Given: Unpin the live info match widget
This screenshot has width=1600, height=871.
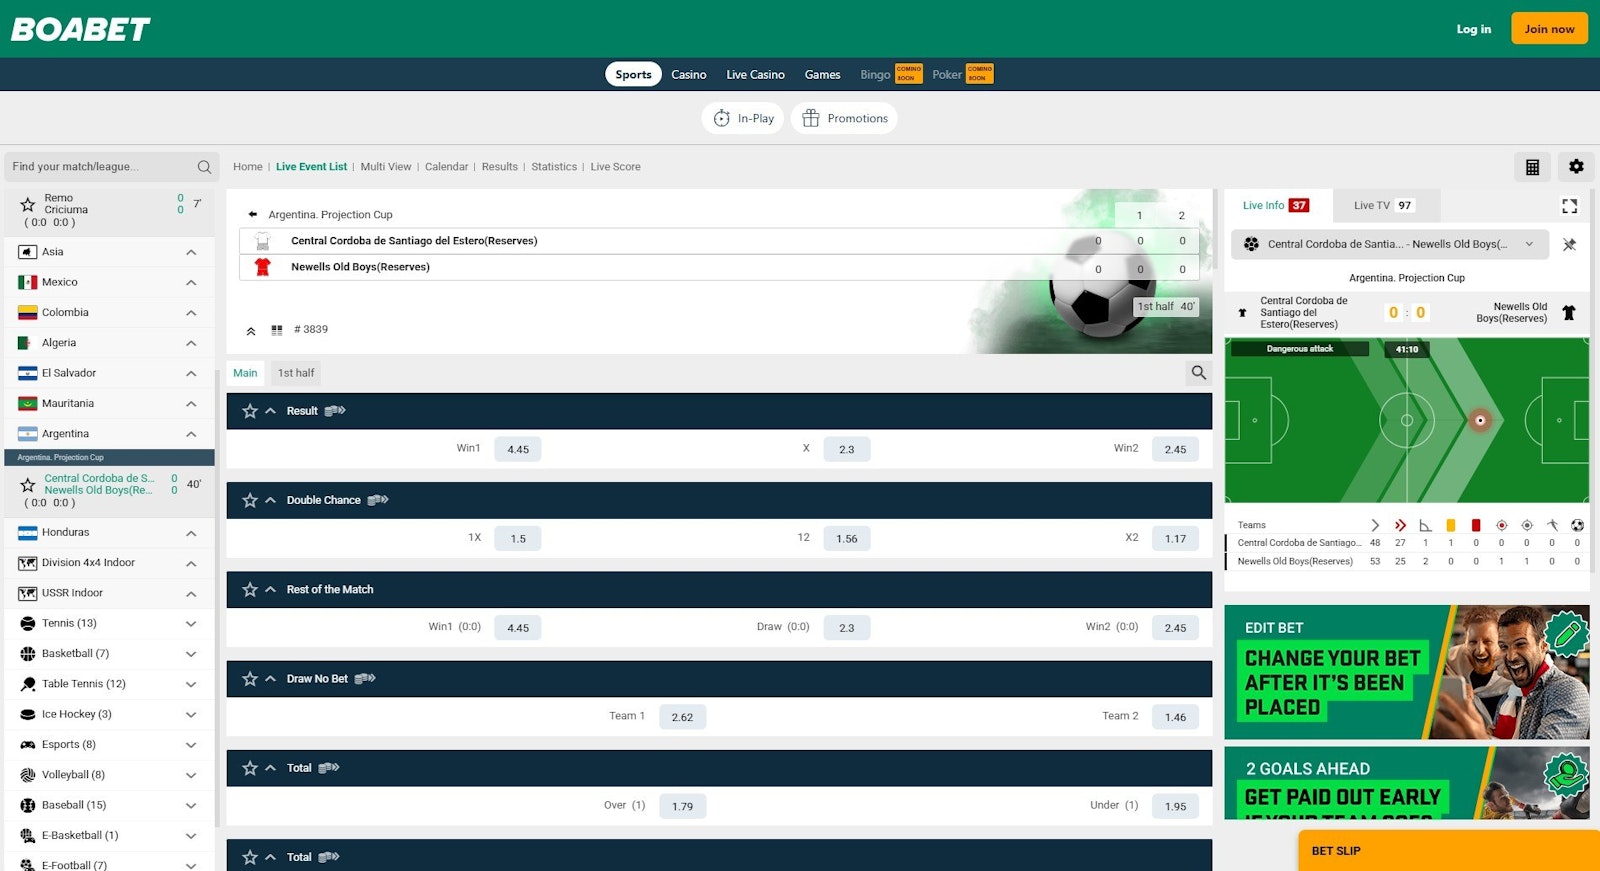Looking at the screenshot, I should click(x=1569, y=244).
